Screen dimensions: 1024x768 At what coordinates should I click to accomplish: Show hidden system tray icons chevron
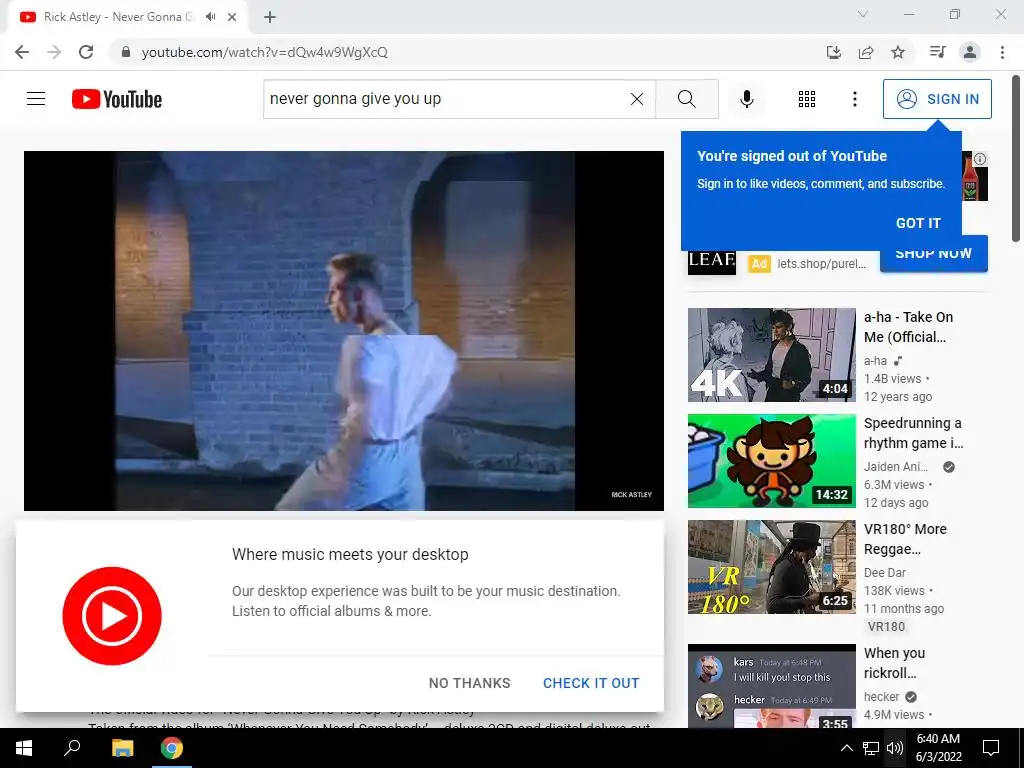[846, 748]
